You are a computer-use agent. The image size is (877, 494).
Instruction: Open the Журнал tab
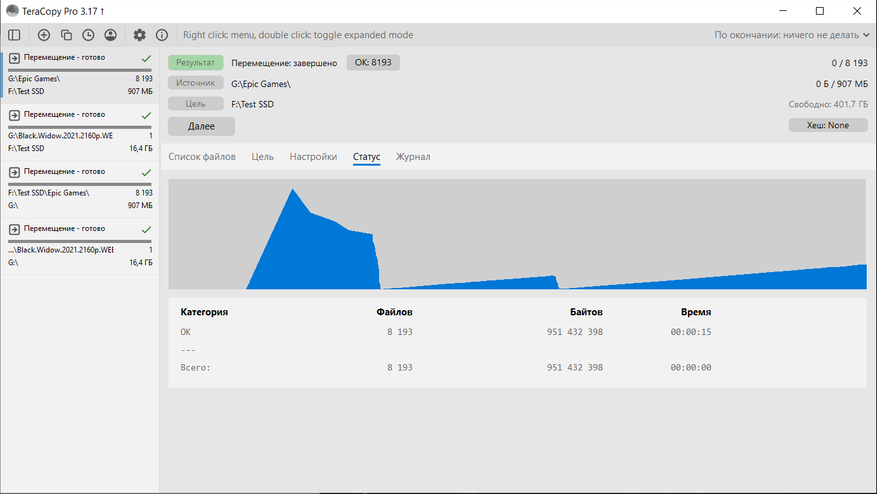(413, 157)
